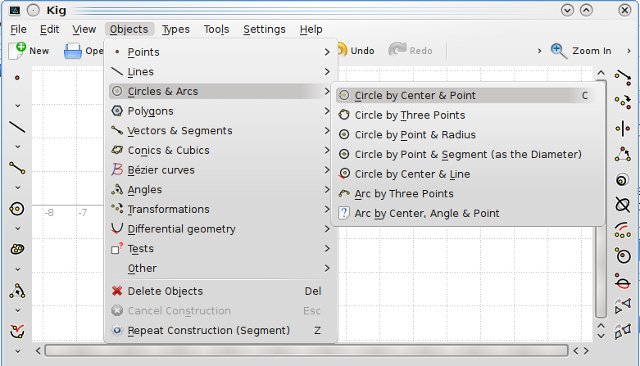The image size is (640, 366).
Task: Select the mirror over line tool
Action: coord(623,129)
